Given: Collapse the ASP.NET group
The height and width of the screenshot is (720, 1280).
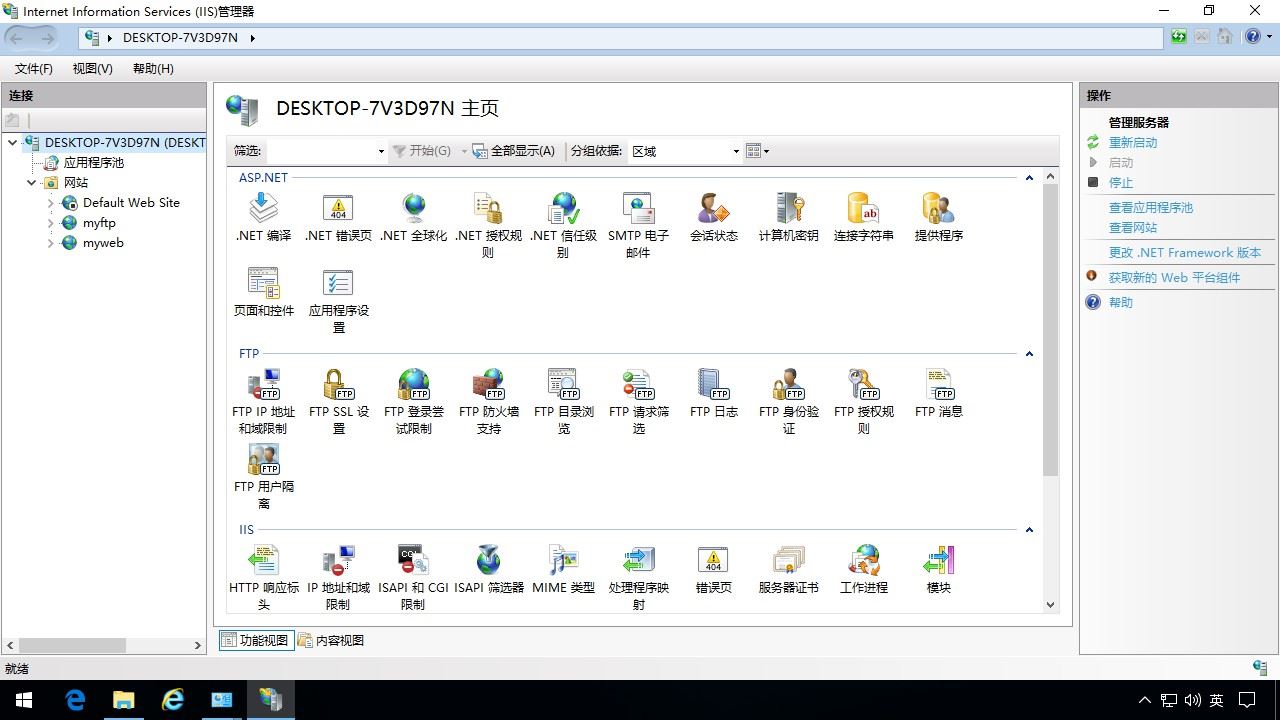Looking at the screenshot, I should [1029, 178].
